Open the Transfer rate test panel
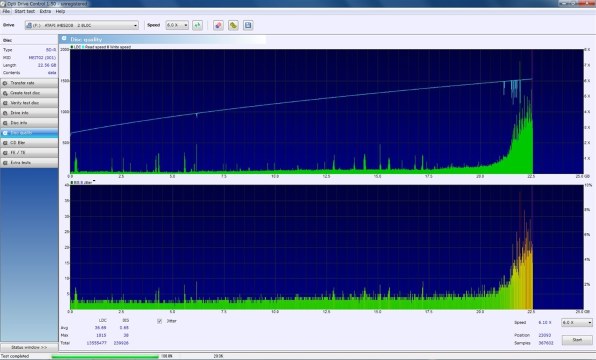The height and width of the screenshot is (360, 596). (29, 83)
